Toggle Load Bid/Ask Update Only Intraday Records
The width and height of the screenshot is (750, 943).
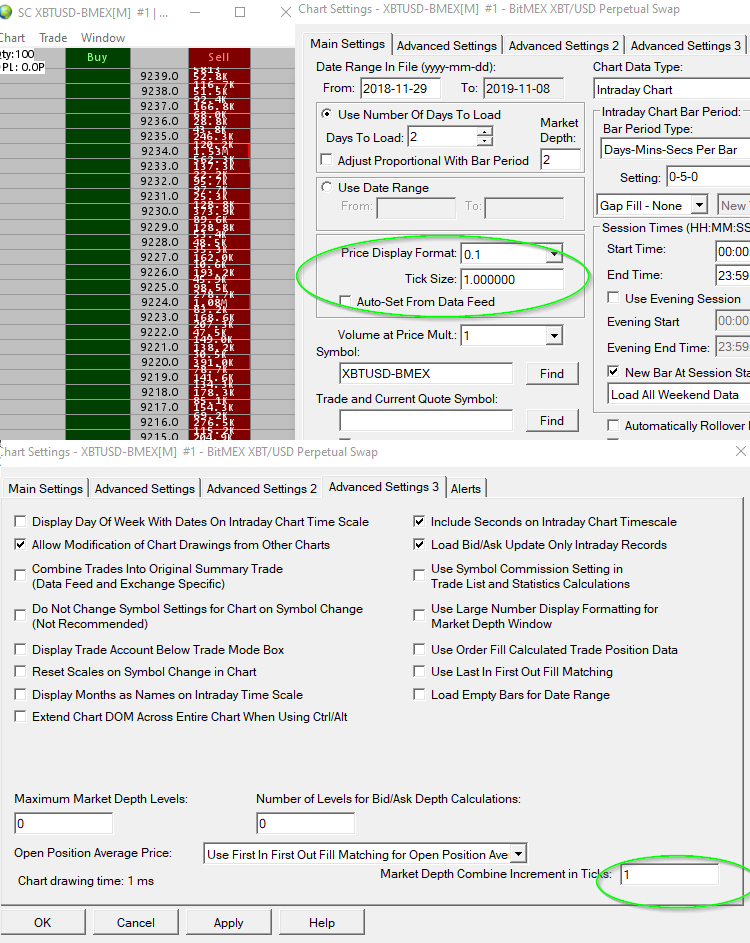(x=419, y=544)
